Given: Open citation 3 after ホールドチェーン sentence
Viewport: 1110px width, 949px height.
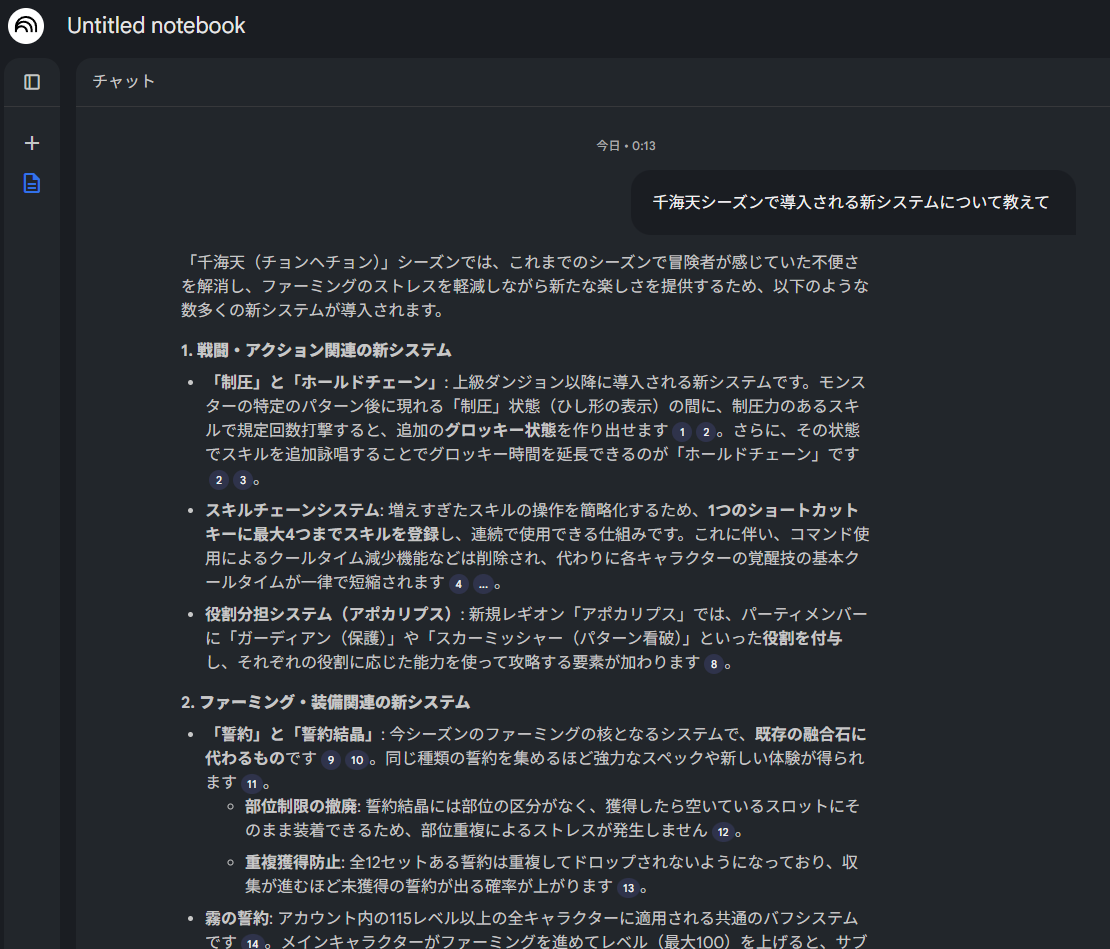Looking at the screenshot, I should click(x=242, y=480).
